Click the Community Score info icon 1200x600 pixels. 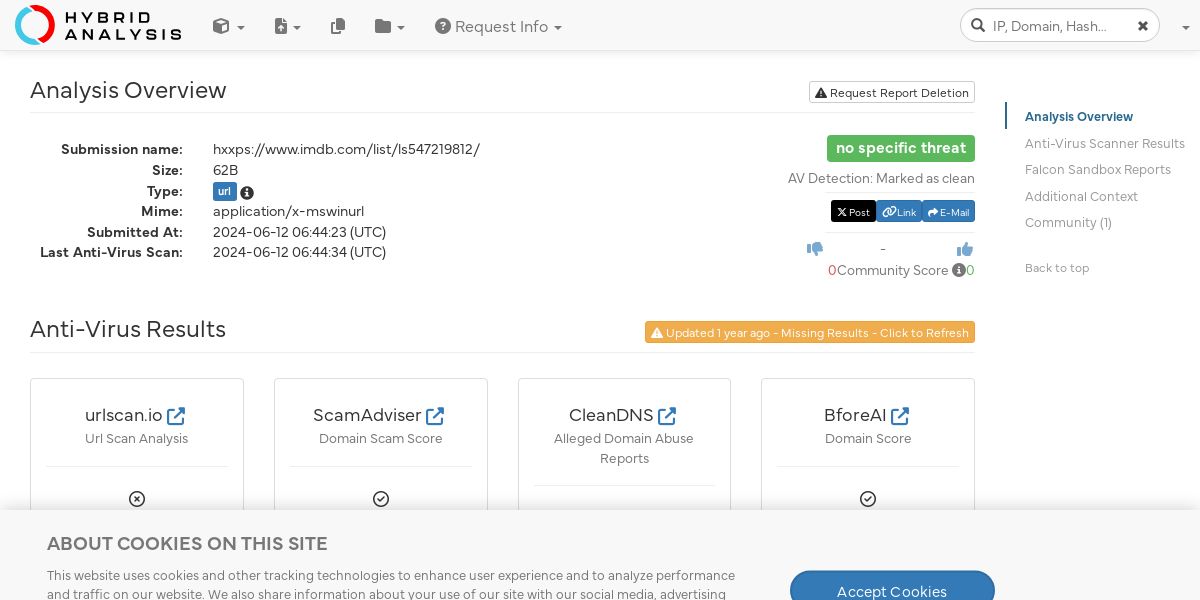click(958, 270)
